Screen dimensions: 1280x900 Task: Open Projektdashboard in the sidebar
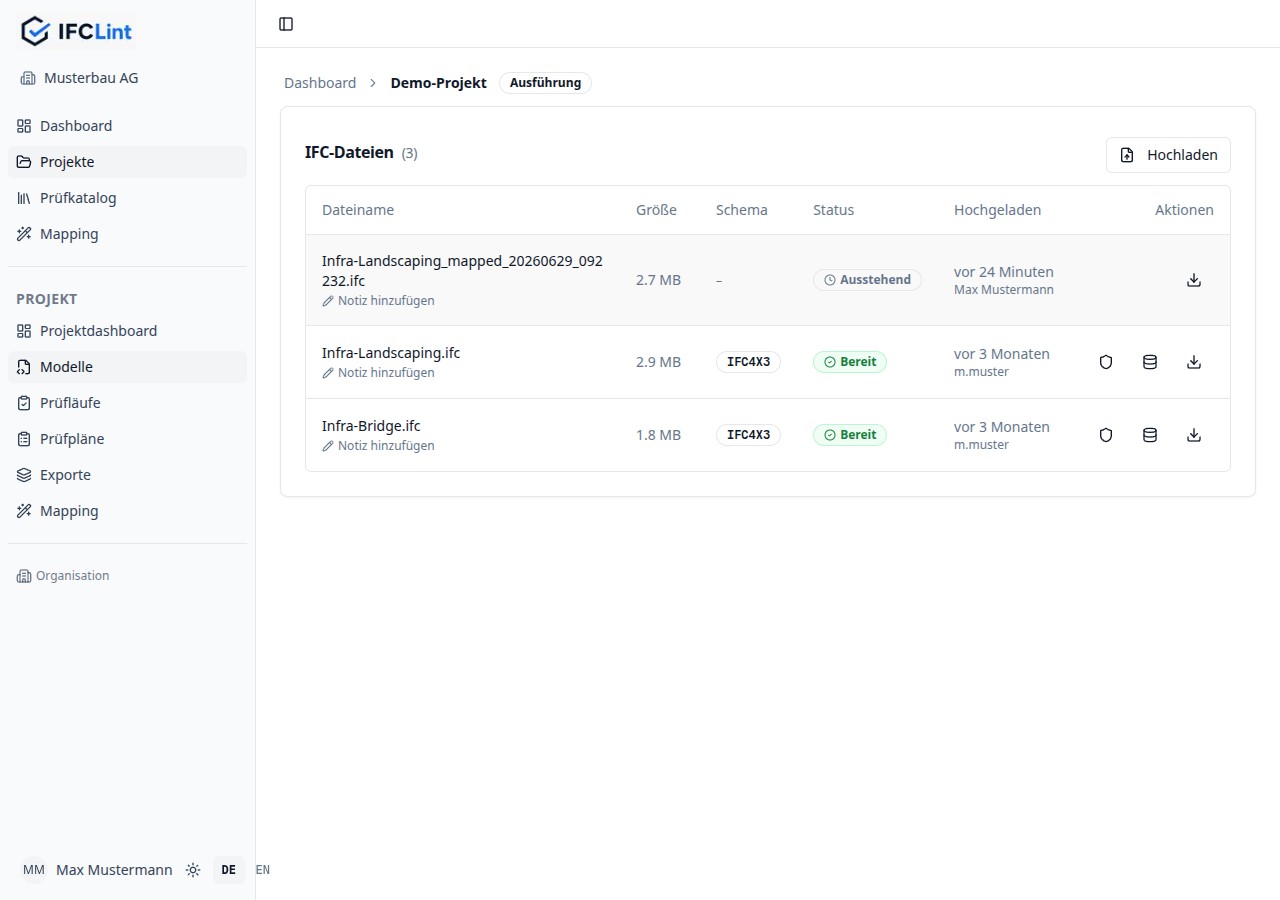[x=127, y=331]
